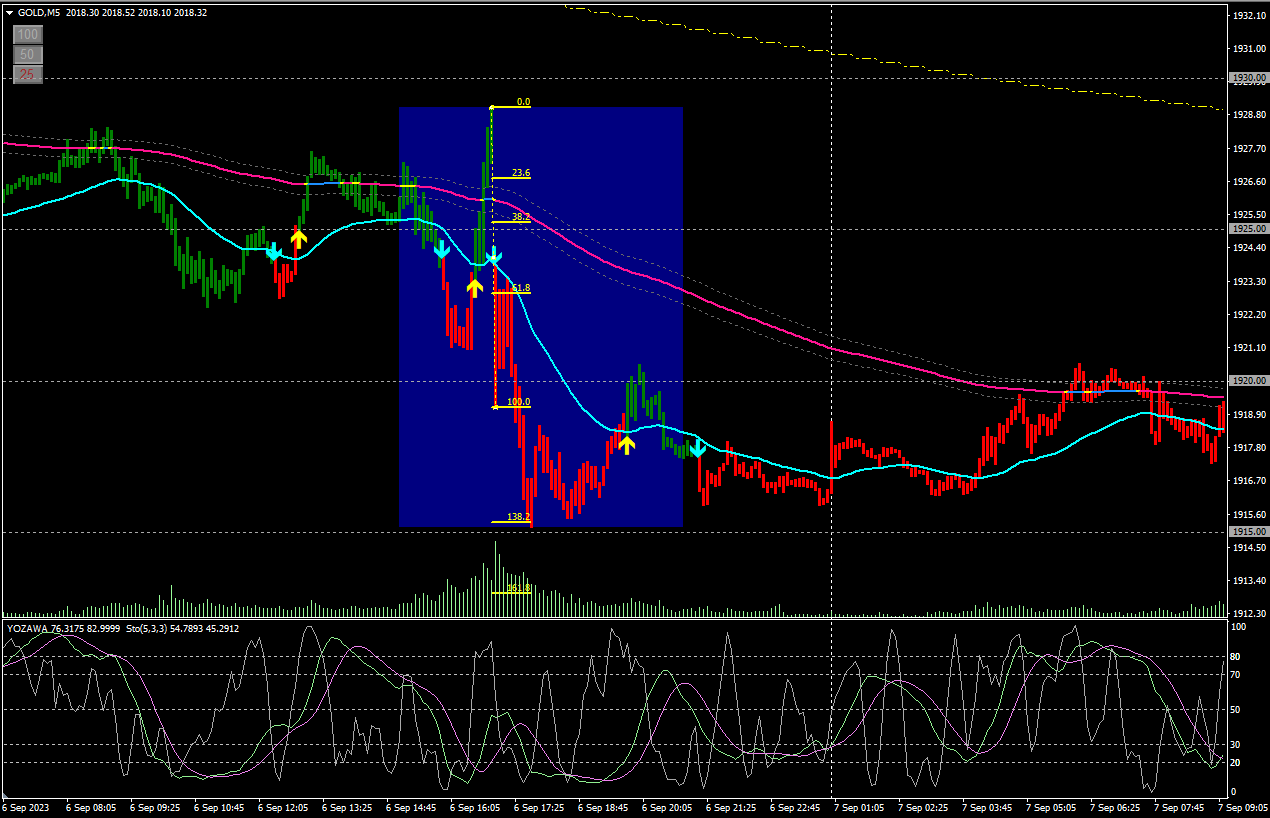Click 6 Sep 17:25 on the time axis
The width and height of the screenshot is (1270, 818).
coord(538,806)
